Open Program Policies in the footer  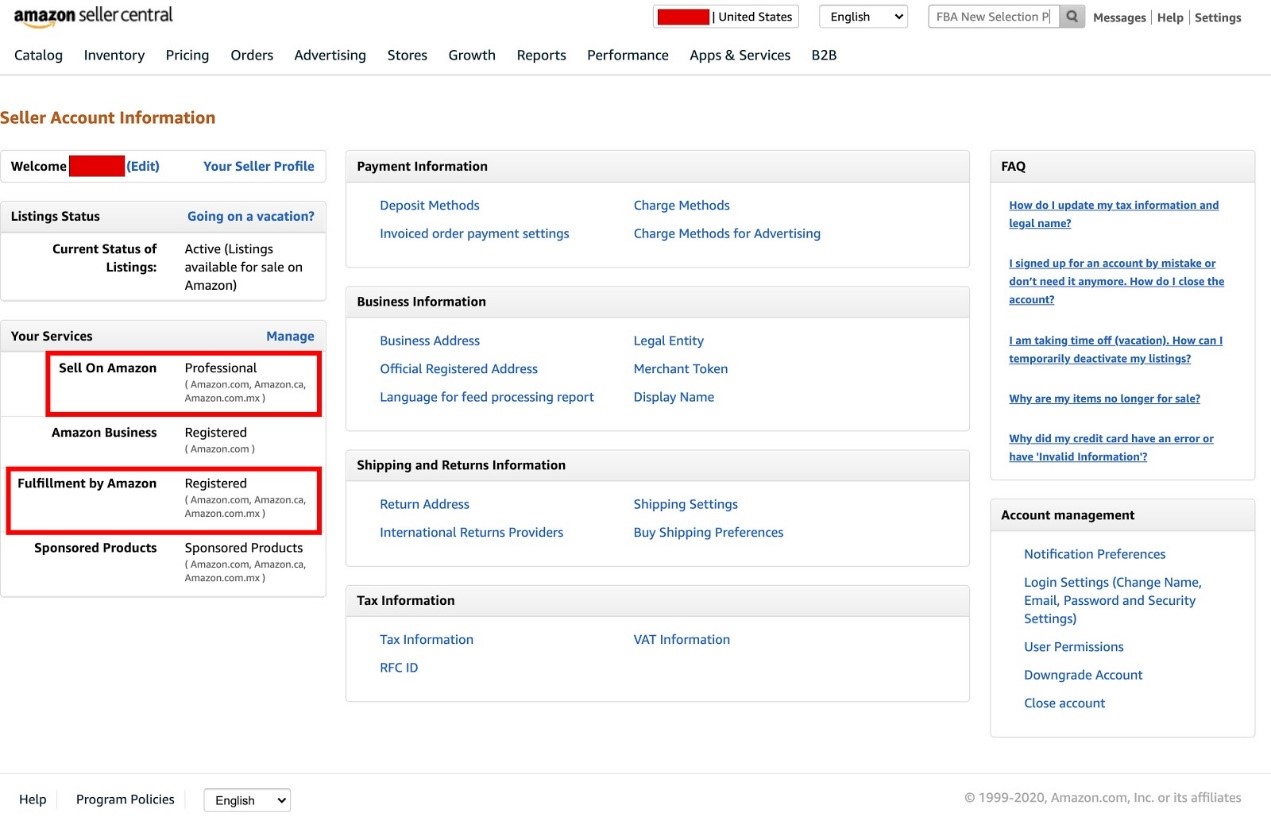pos(125,799)
